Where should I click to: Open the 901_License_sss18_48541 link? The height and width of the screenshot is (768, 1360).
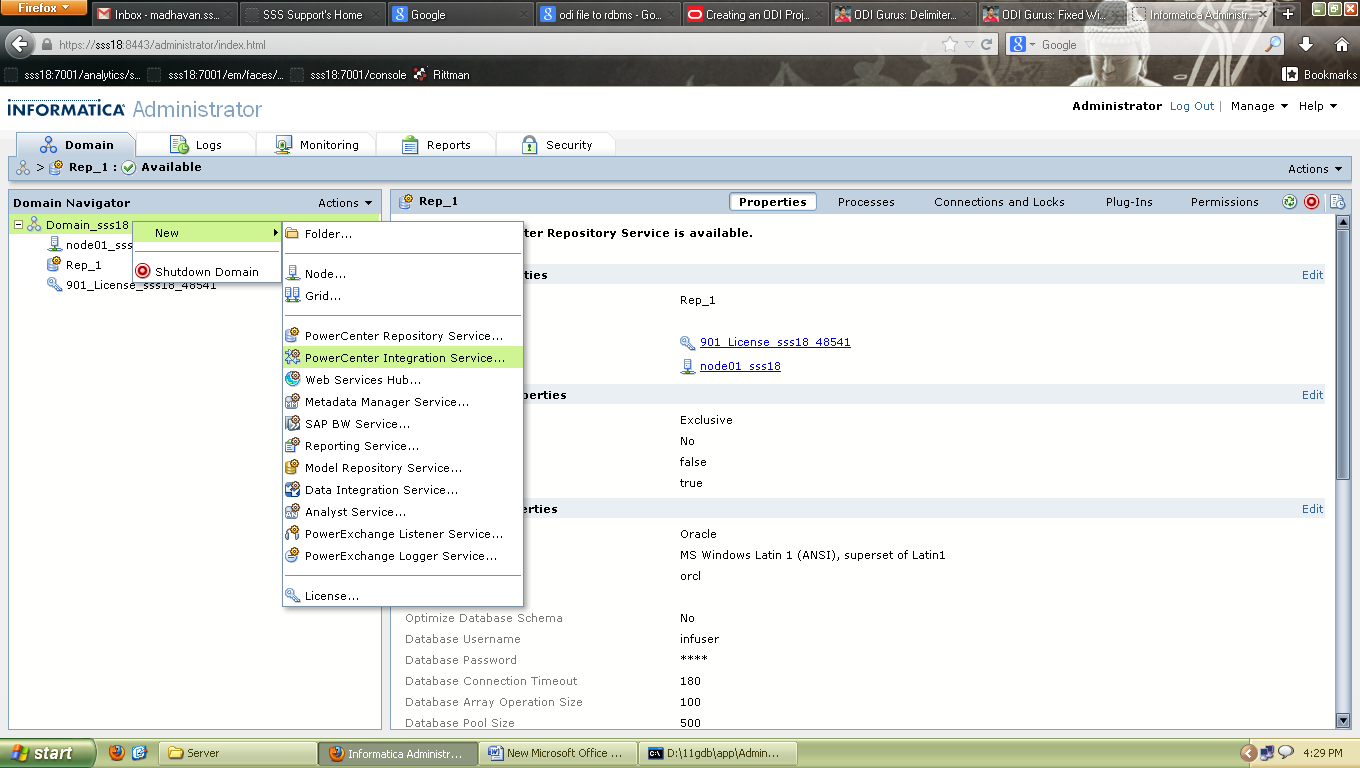tap(775, 342)
